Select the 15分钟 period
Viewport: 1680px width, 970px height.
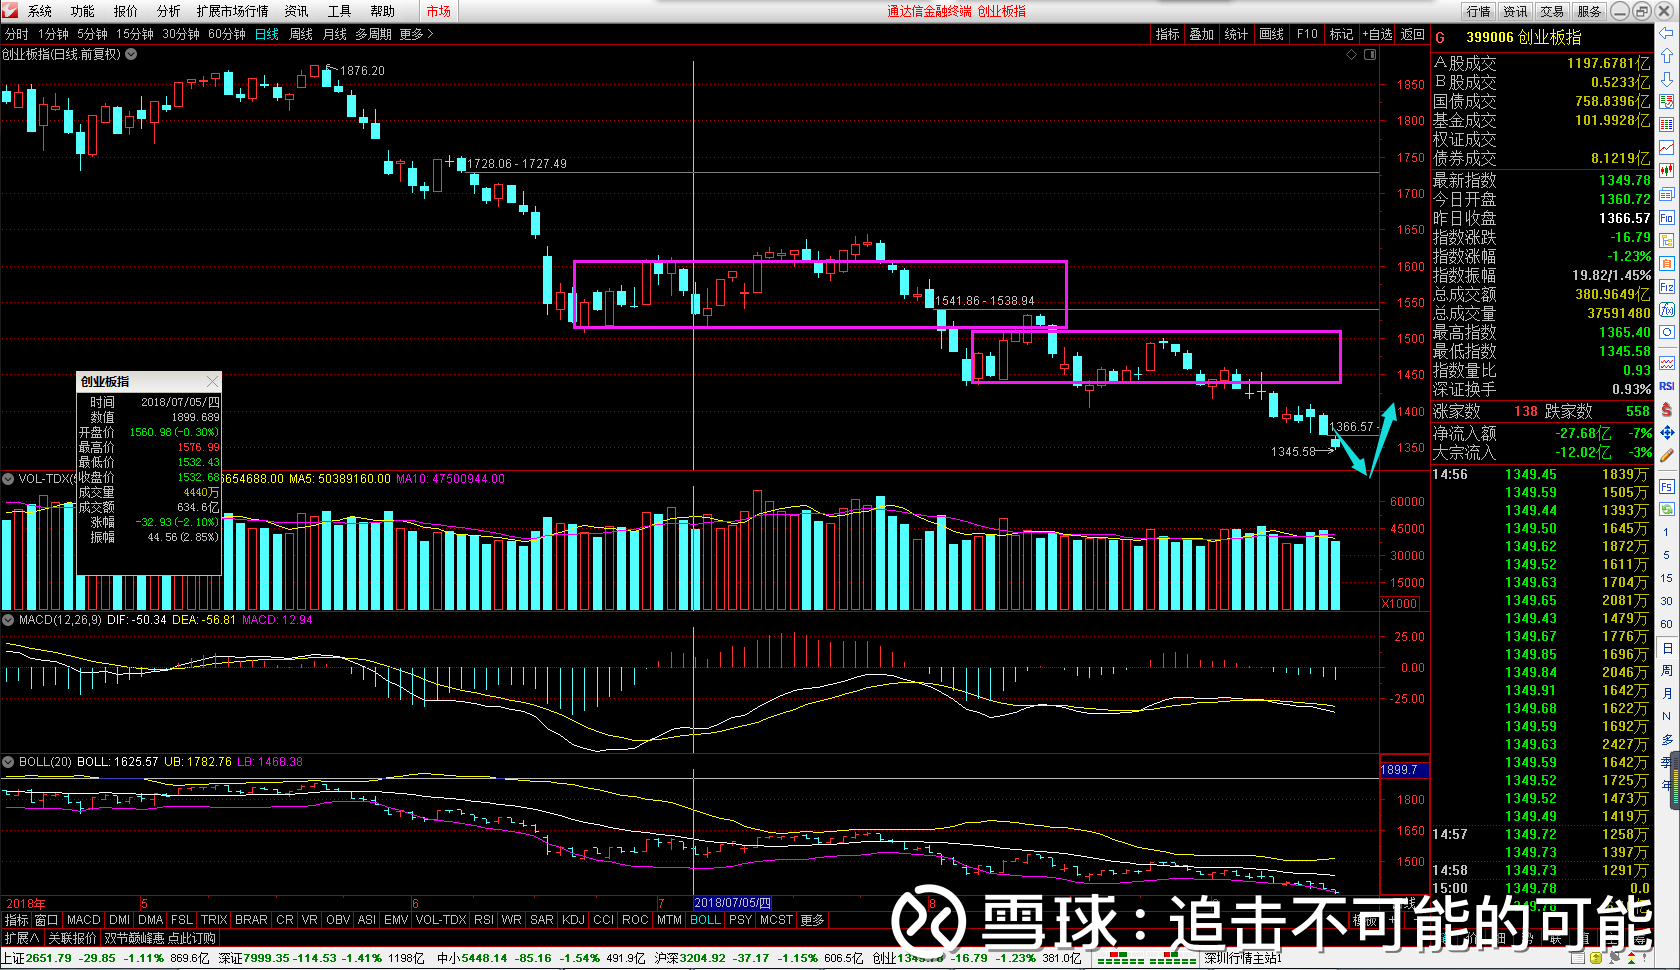[135, 34]
